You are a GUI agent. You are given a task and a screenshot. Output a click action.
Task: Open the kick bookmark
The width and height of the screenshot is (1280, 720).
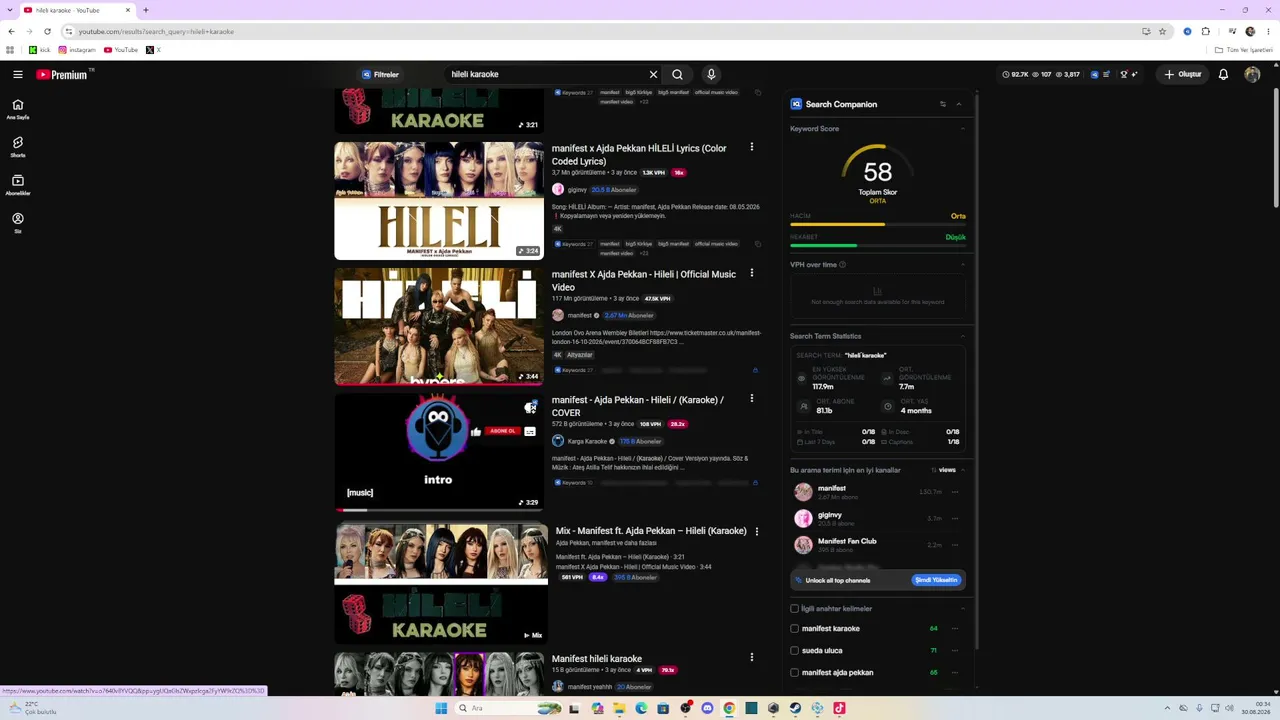[39, 50]
